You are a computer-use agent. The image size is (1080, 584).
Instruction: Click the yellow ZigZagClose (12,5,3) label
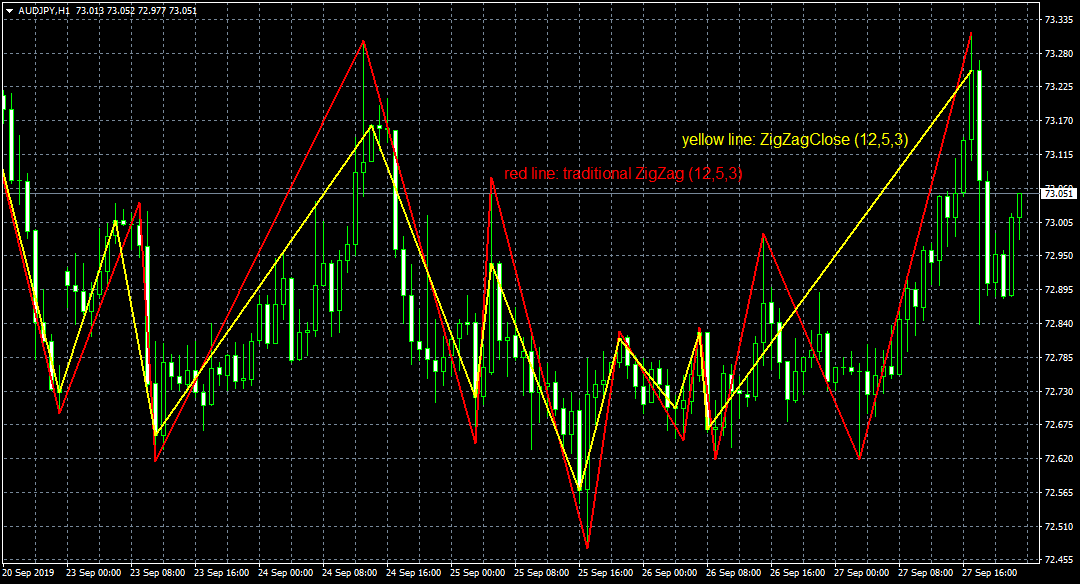click(x=795, y=141)
